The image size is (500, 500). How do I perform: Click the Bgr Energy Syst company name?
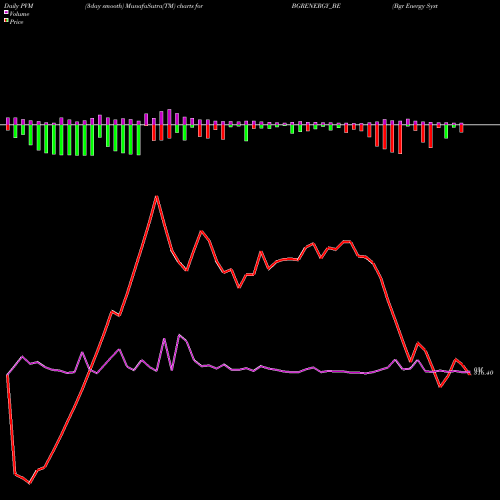pos(415,6)
